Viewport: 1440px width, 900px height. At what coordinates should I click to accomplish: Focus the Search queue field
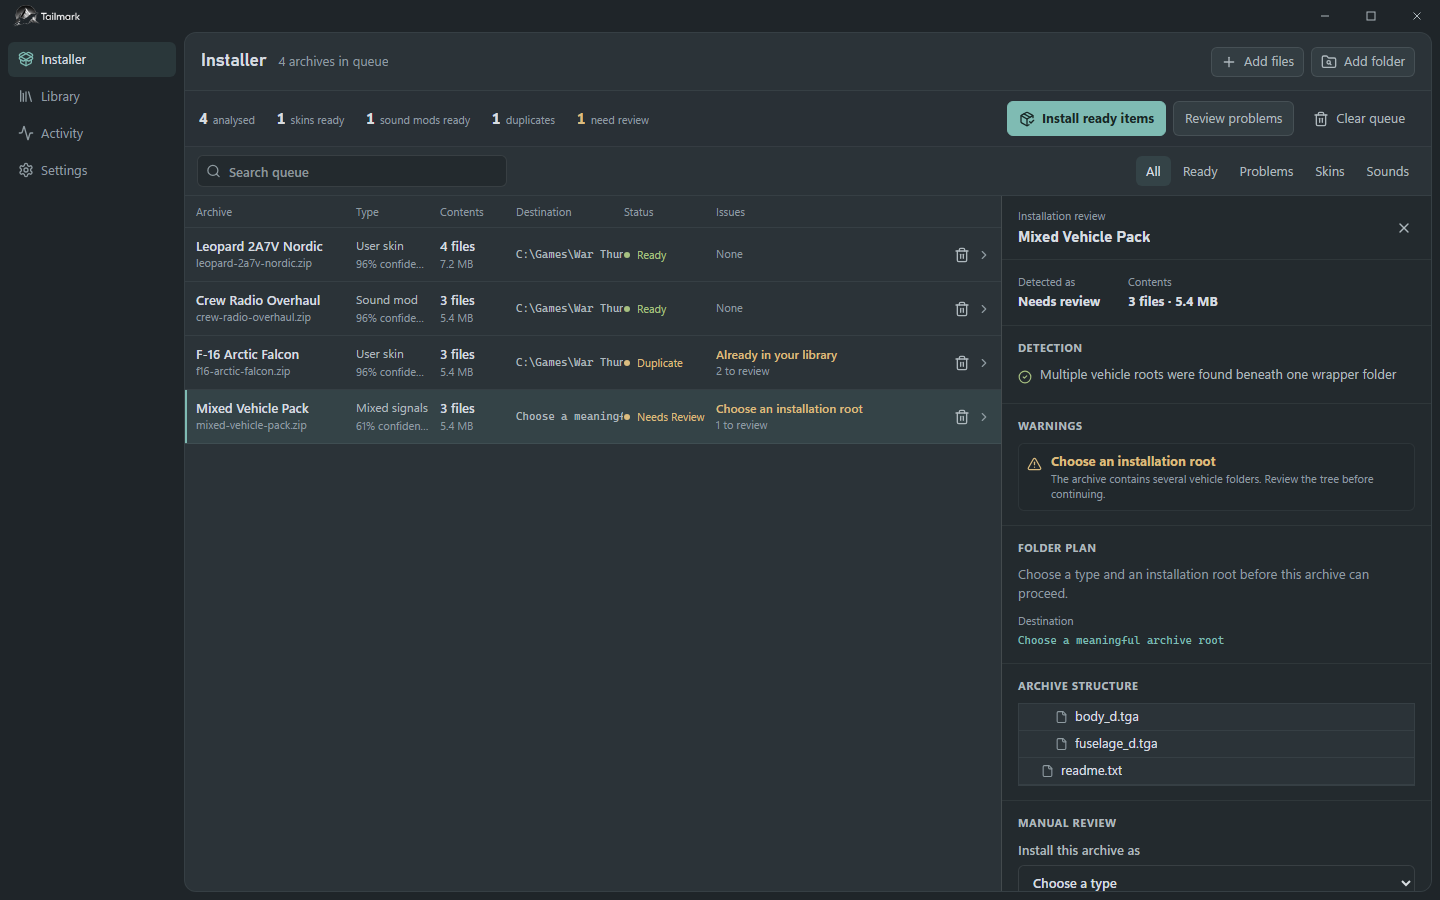tap(352, 171)
